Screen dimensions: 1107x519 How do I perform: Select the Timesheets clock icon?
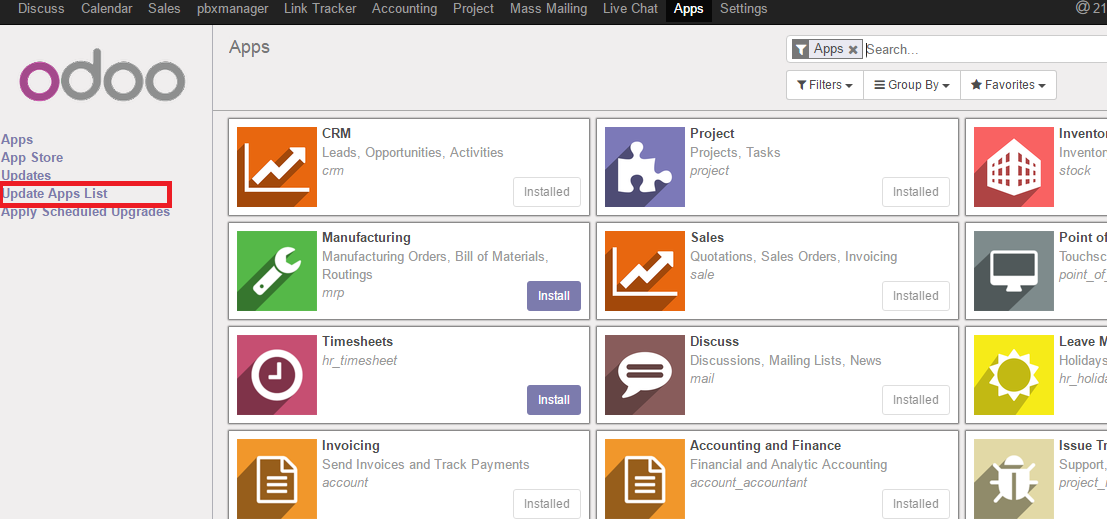click(x=277, y=374)
